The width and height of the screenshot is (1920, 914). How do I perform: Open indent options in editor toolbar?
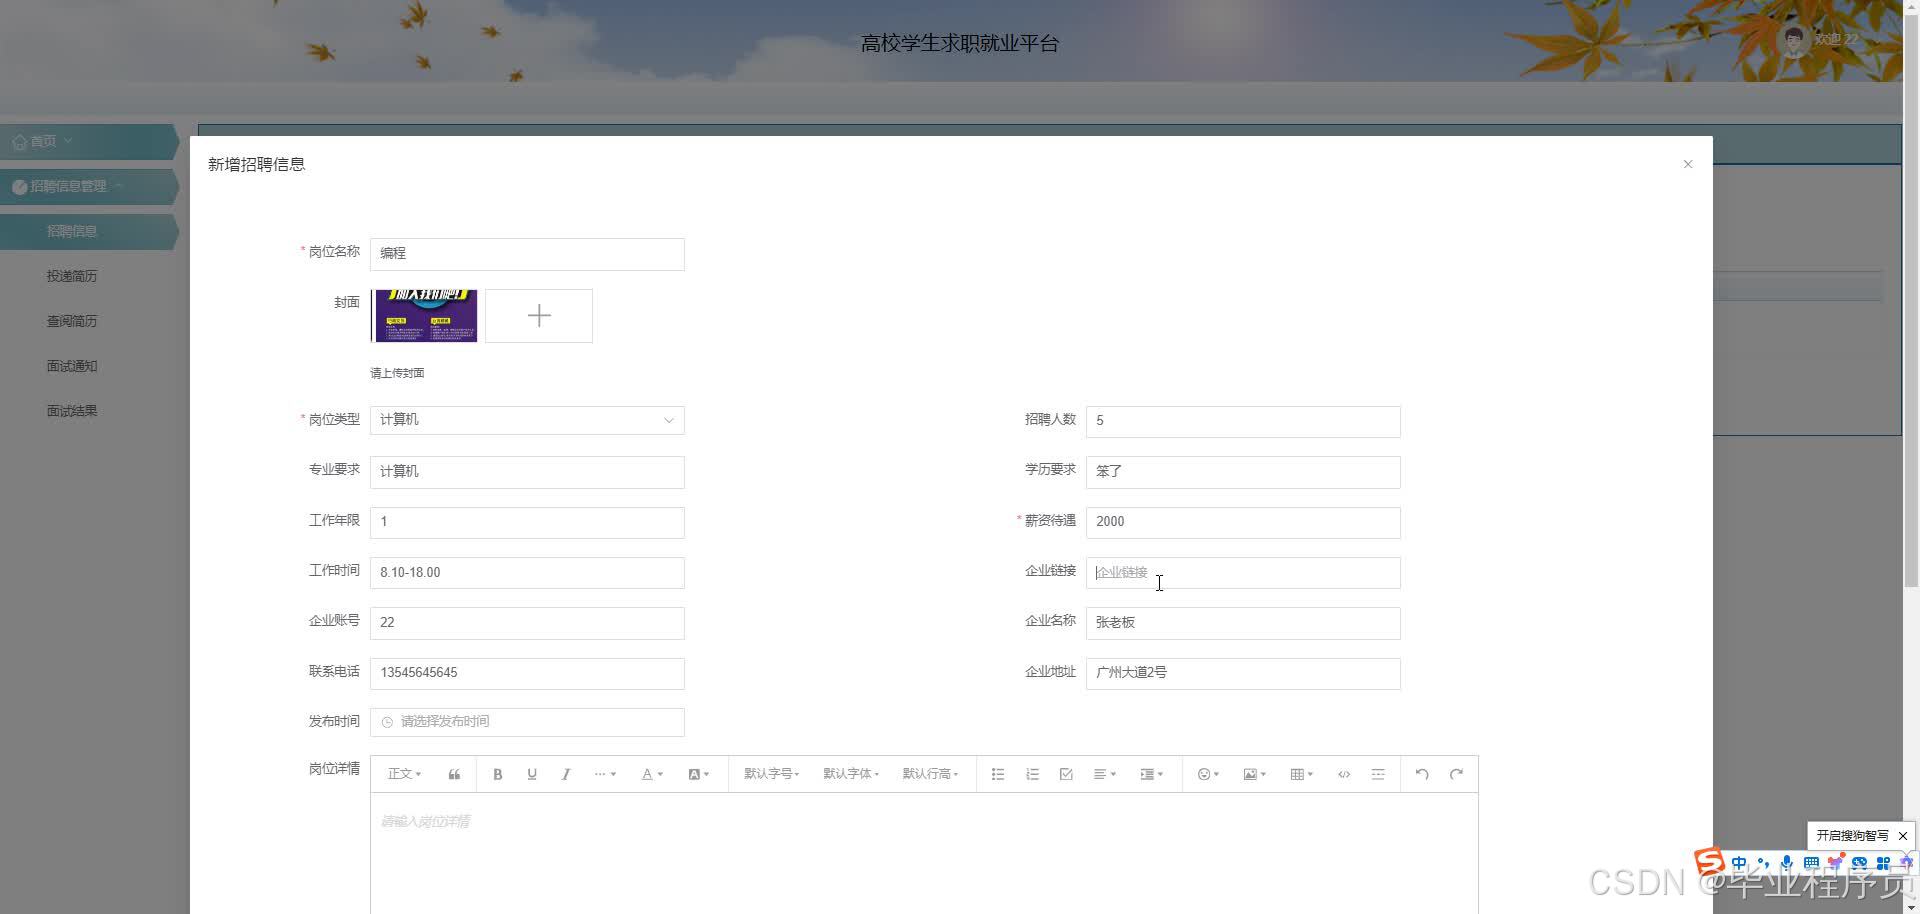(x=1151, y=774)
